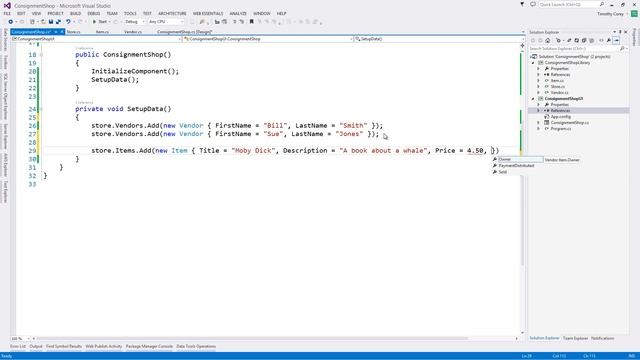The height and width of the screenshot is (360, 640).
Task: Expand Item.cs in Solution Explorer
Action: (x=538, y=81)
